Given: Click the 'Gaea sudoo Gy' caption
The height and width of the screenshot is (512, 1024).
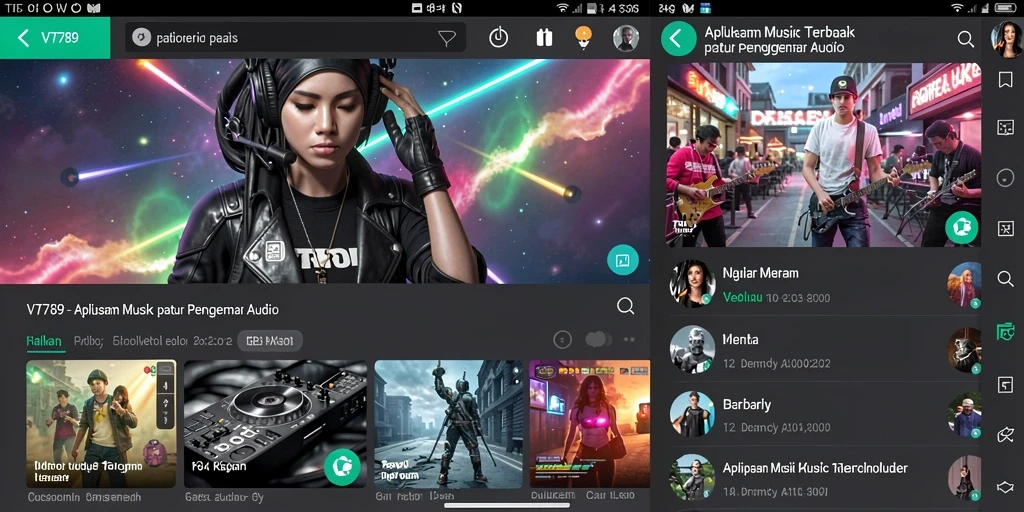Looking at the screenshot, I should [224, 498].
